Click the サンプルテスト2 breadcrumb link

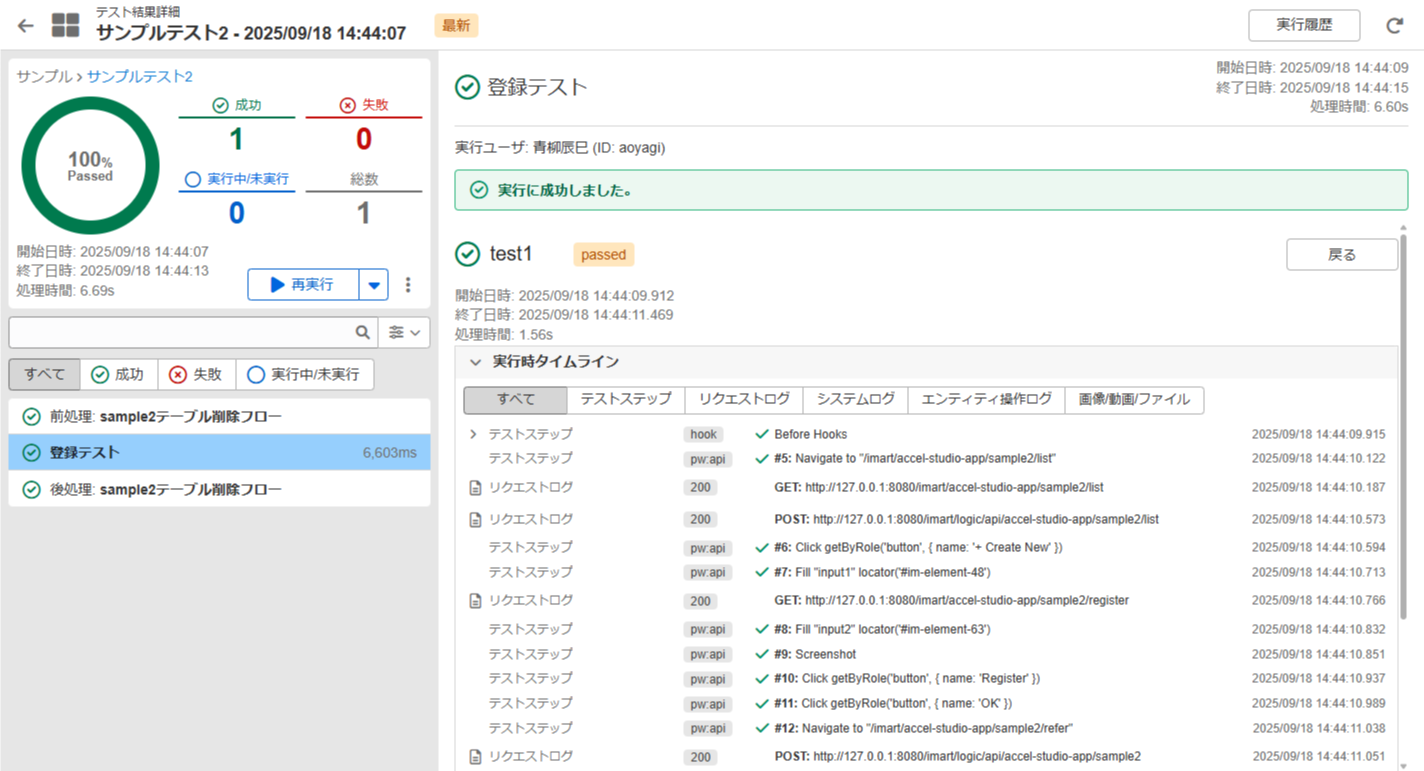click(x=140, y=76)
